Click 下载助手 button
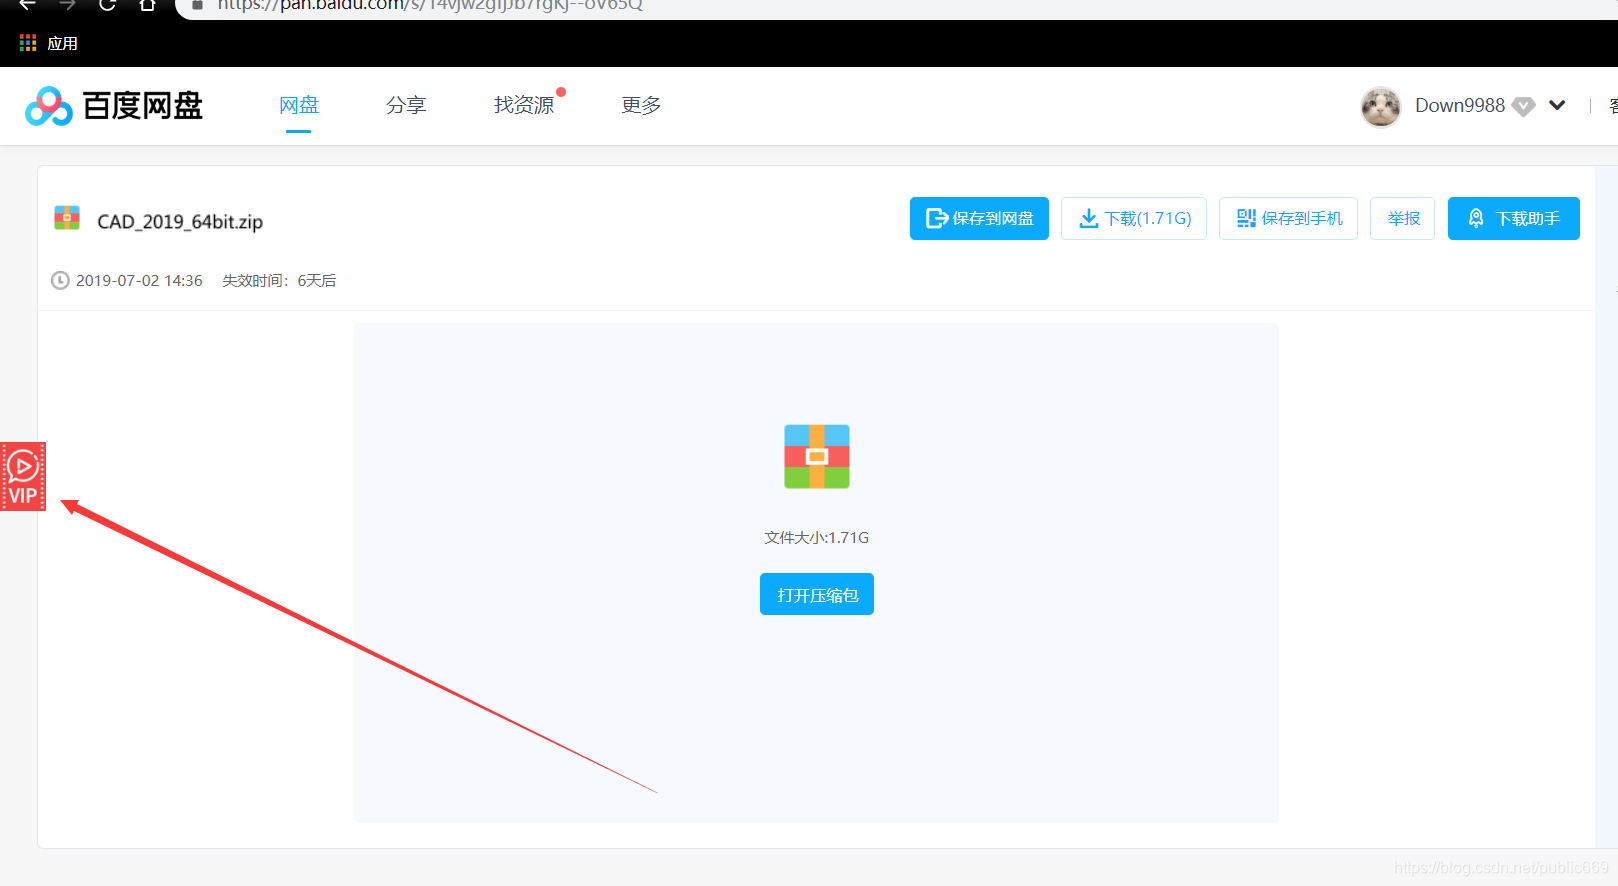 1514,218
